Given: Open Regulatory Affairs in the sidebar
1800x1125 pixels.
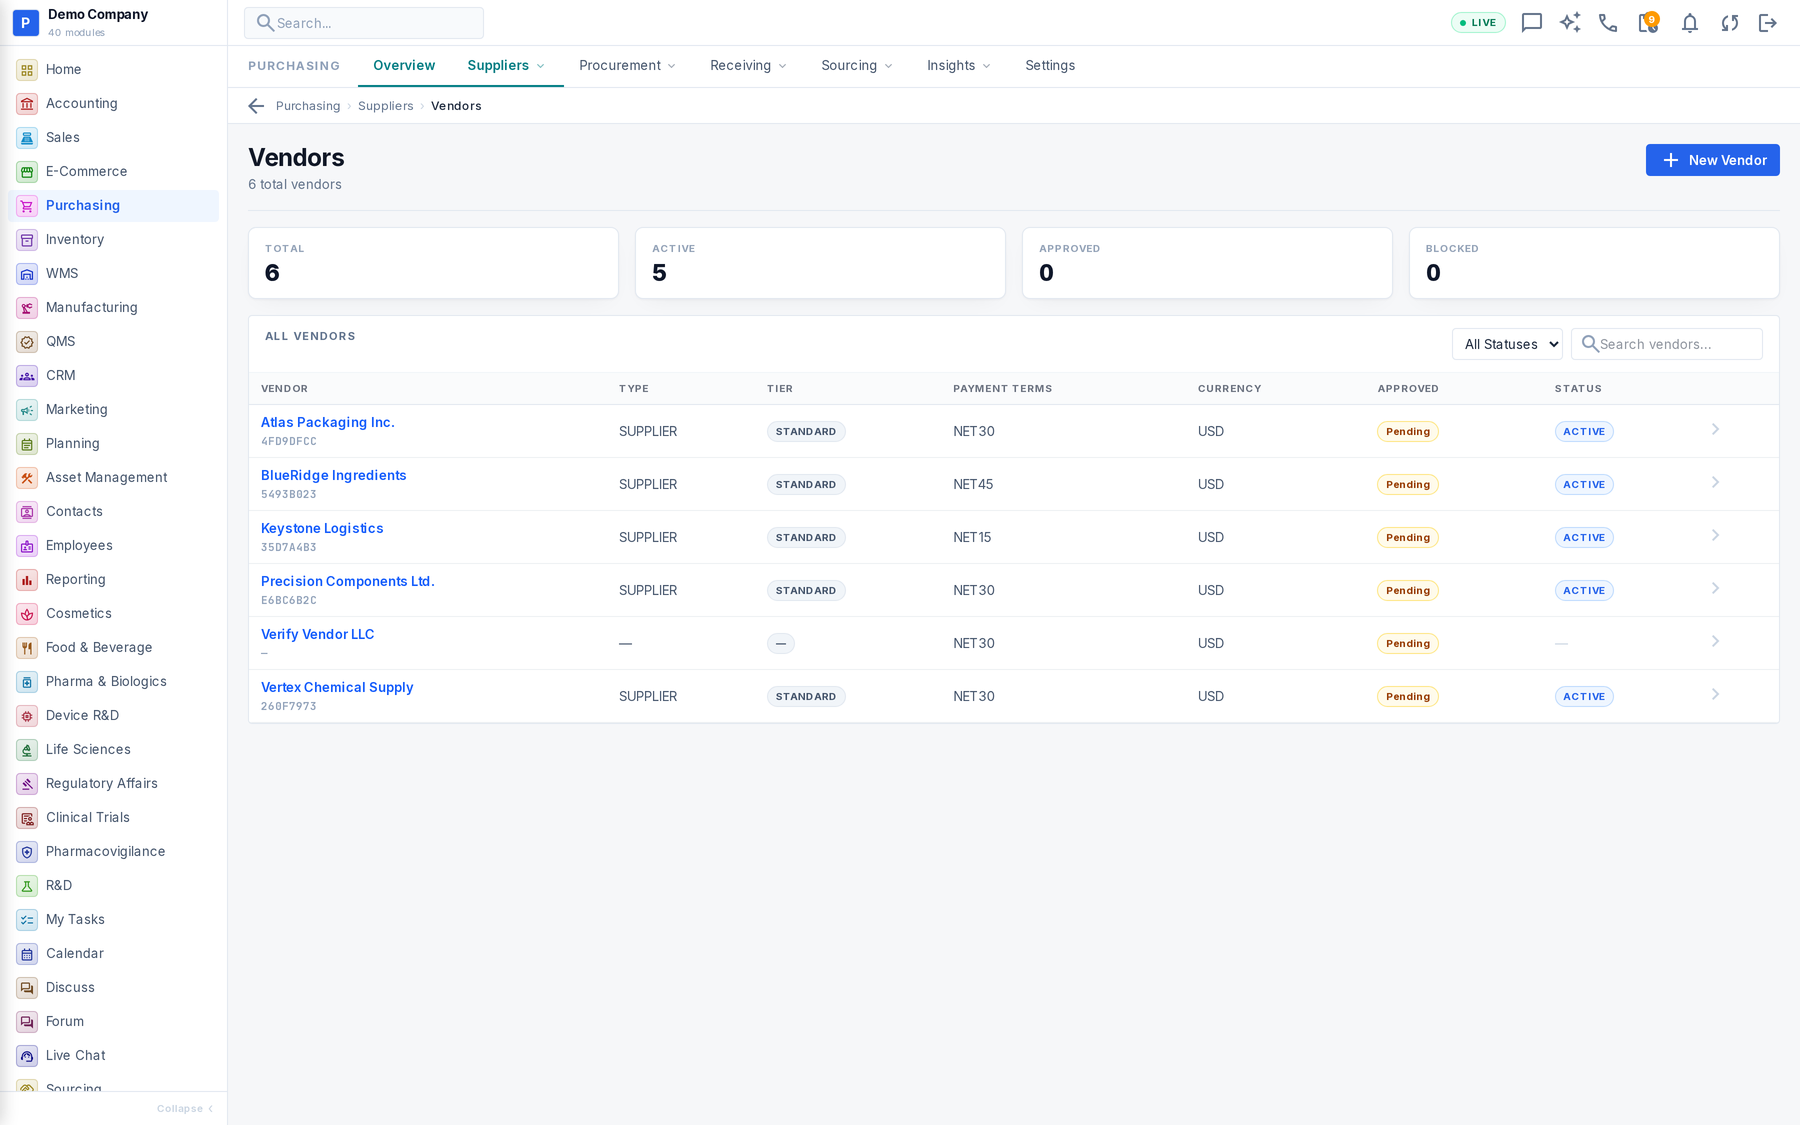Looking at the screenshot, I should click(x=113, y=783).
